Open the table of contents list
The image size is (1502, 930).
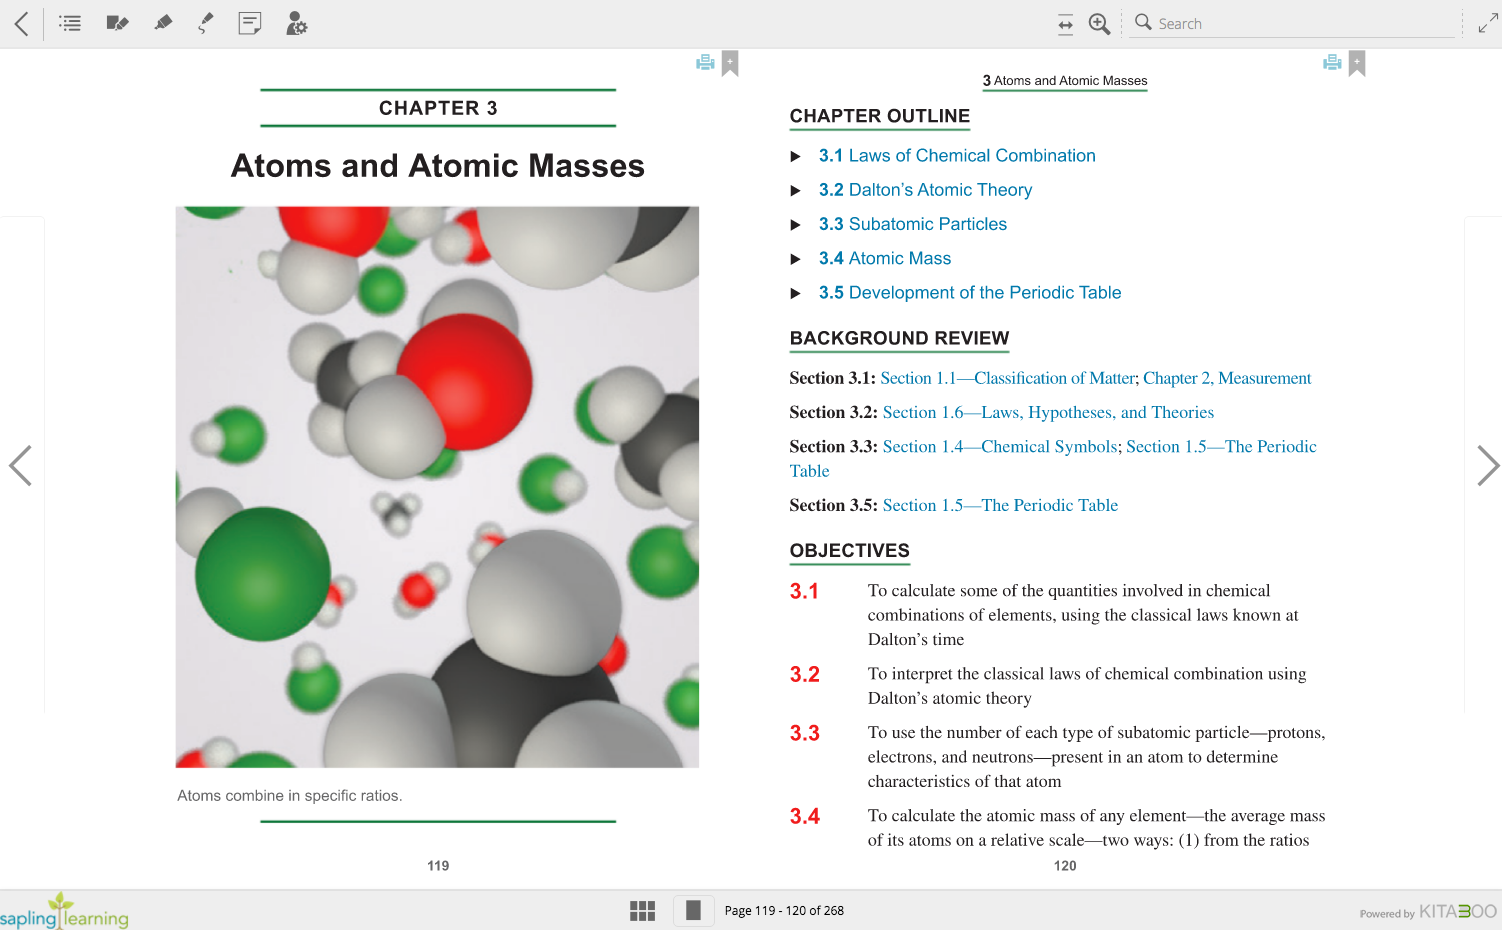pyautogui.click(x=70, y=23)
